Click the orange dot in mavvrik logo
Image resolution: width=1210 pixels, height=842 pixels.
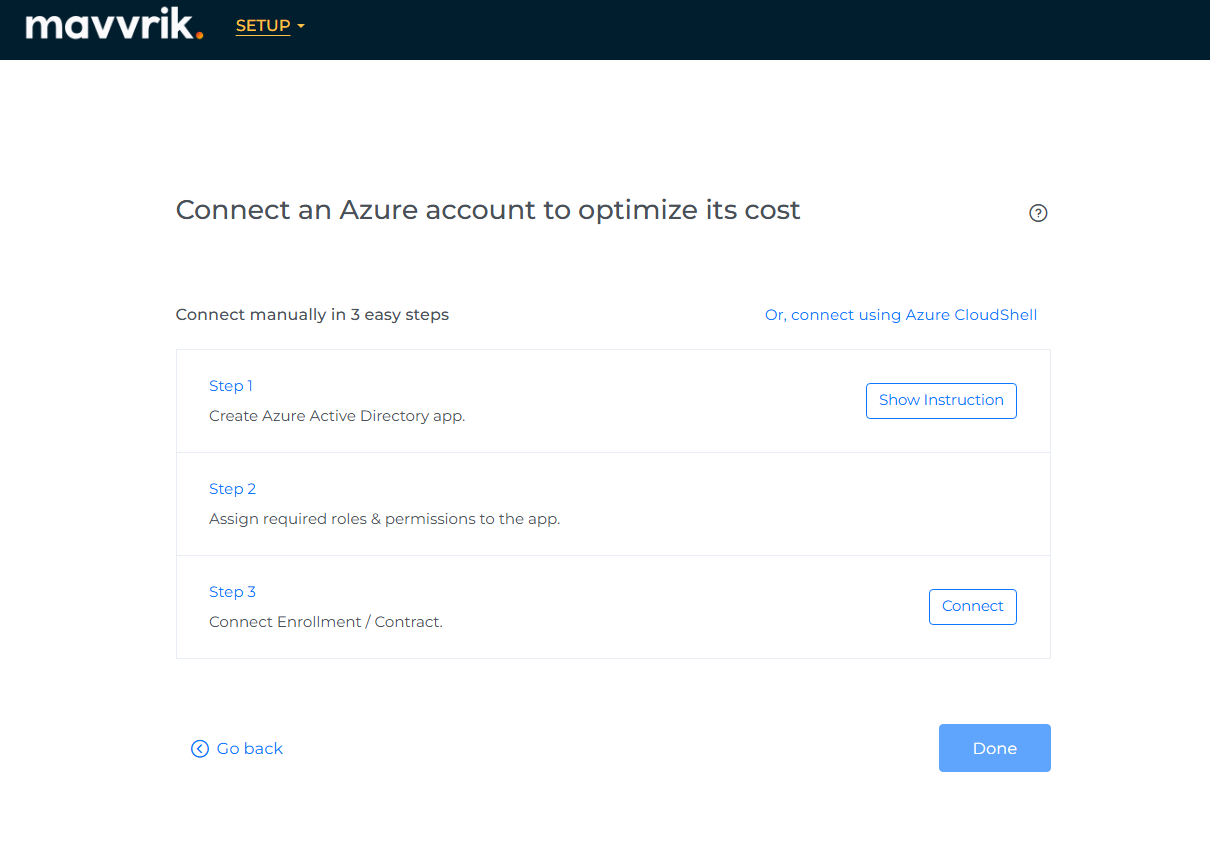[200, 35]
